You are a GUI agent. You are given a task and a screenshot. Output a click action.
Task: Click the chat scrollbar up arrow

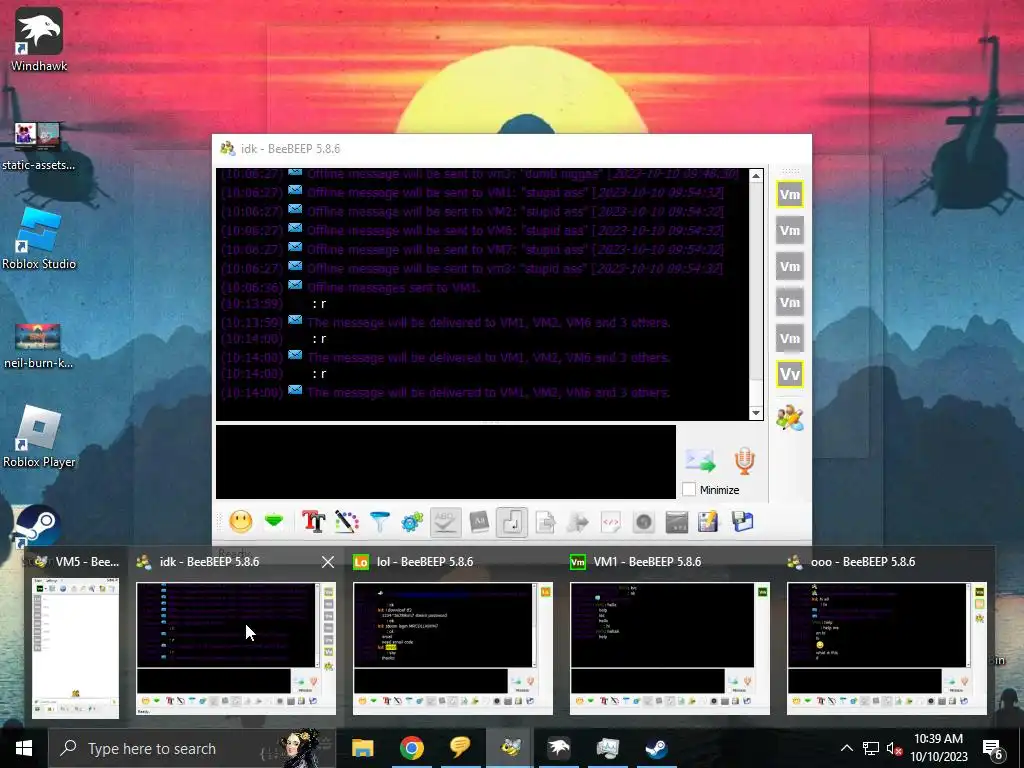(x=756, y=176)
